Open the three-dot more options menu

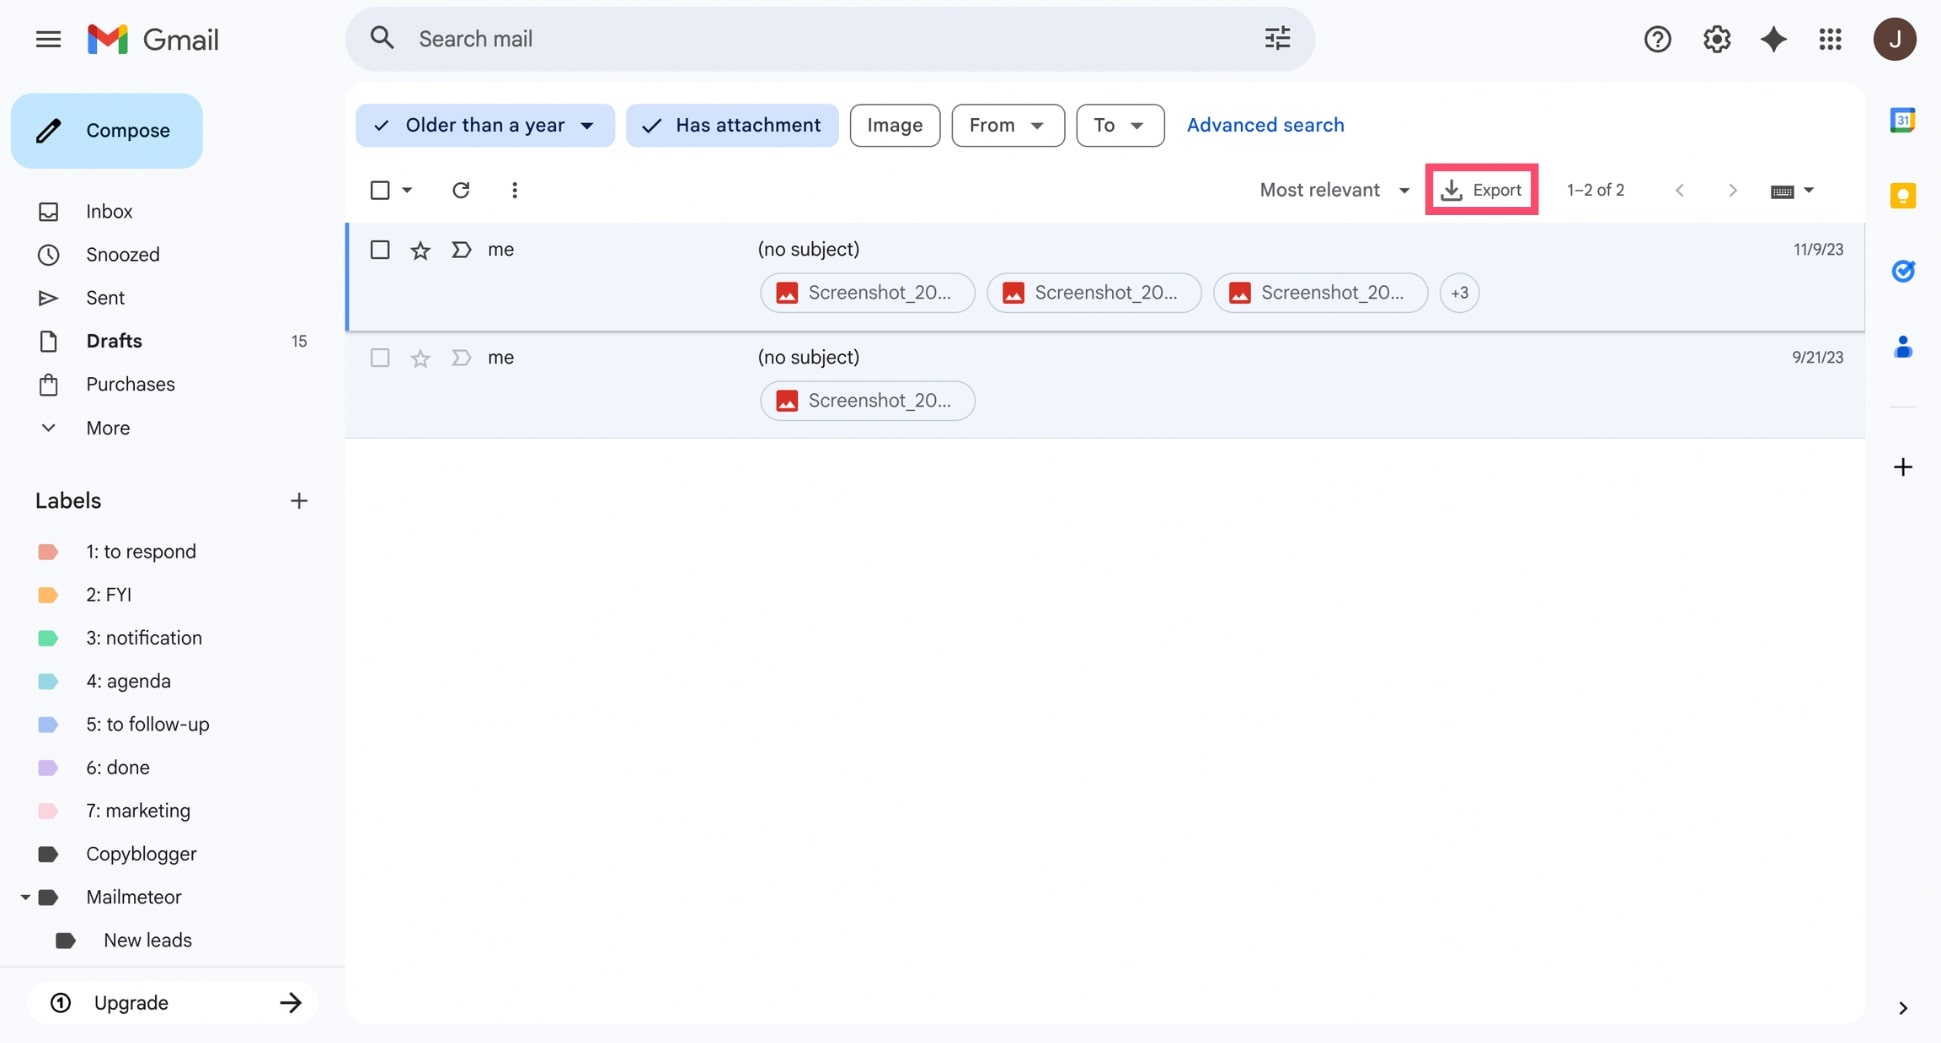pyautogui.click(x=514, y=189)
